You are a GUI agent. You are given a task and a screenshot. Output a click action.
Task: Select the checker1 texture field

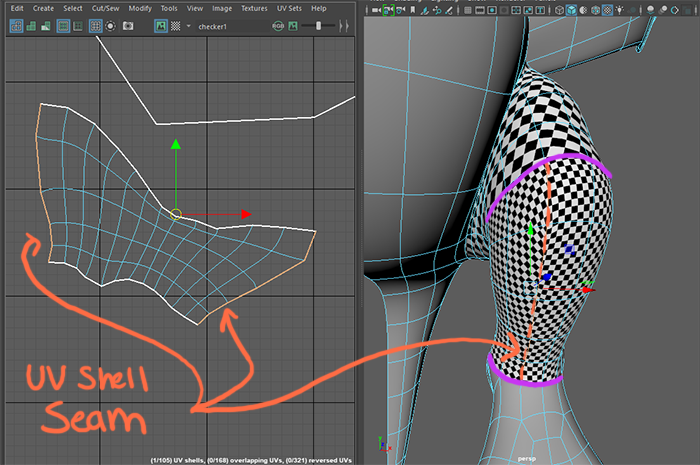pyautogui.click(x=211, y=26)
